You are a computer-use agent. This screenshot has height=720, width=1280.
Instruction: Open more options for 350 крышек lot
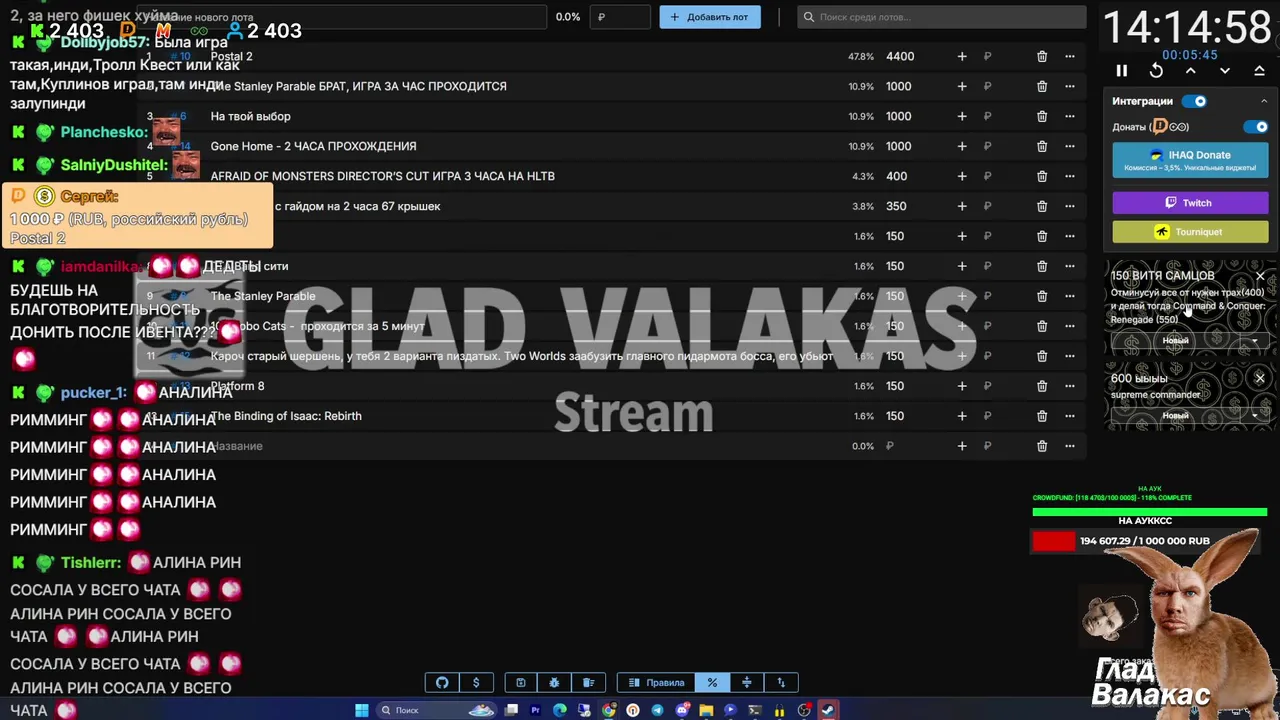point(1070,206)
